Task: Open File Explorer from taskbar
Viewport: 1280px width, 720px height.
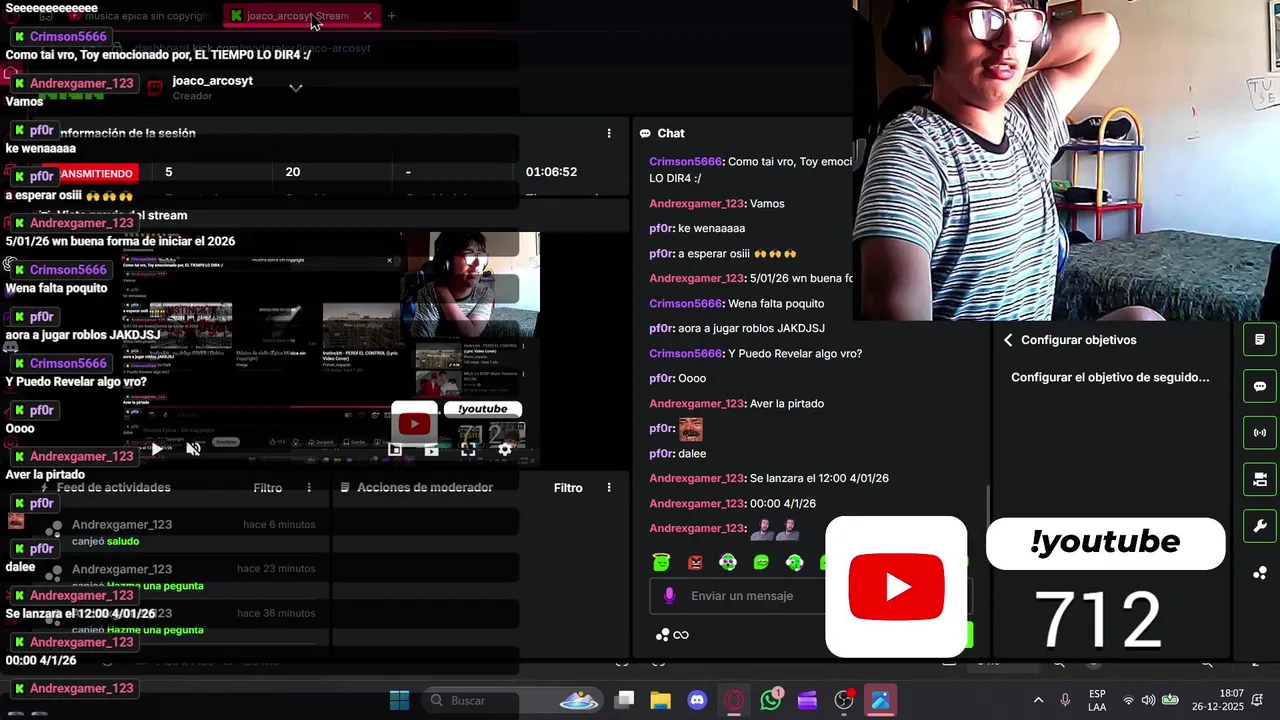Action: (x=661, y=700)
